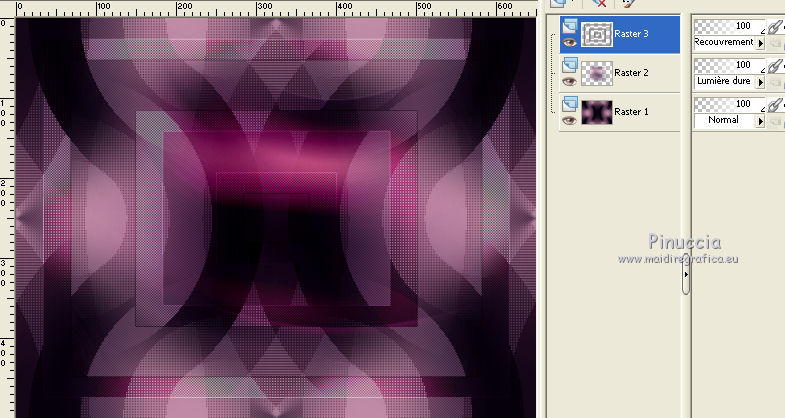Click the layers panel splitter handle arrow
Image resolution: width=785 pixels, height=418 pixels.
[686, 275]
